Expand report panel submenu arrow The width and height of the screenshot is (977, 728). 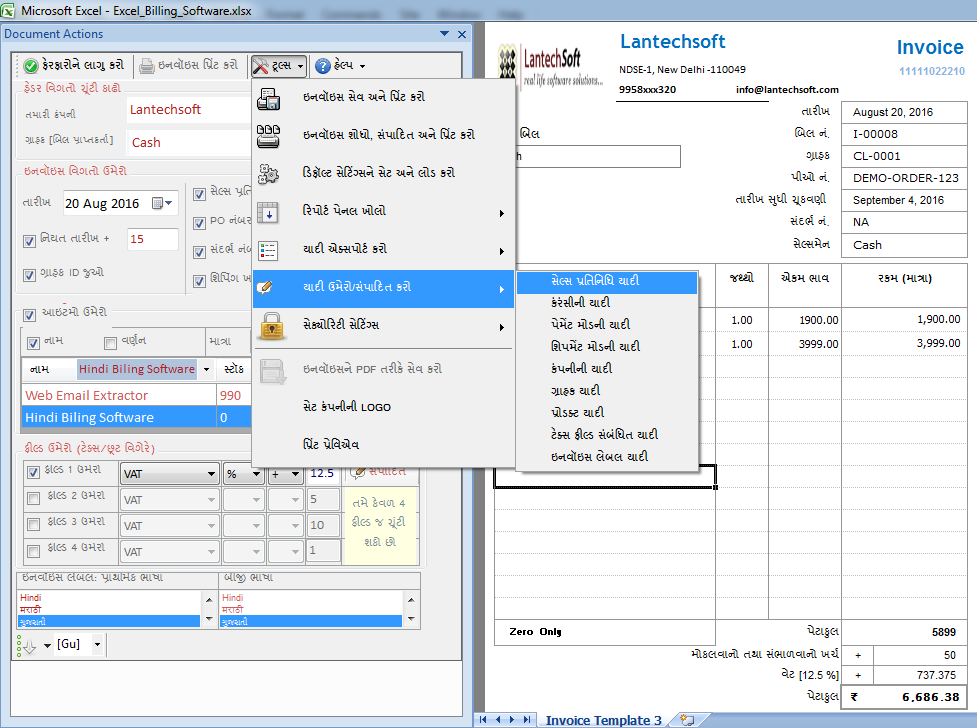[502, 213]
